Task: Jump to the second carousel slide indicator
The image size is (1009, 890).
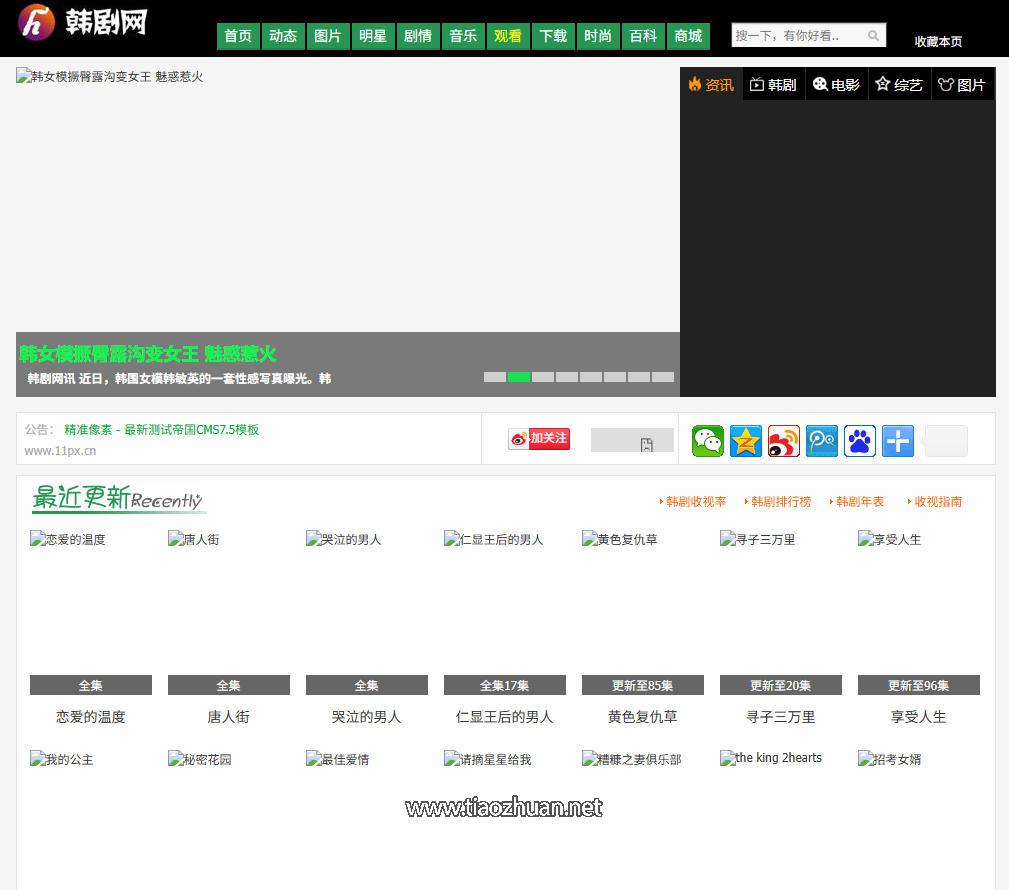Action: [519, 377]
